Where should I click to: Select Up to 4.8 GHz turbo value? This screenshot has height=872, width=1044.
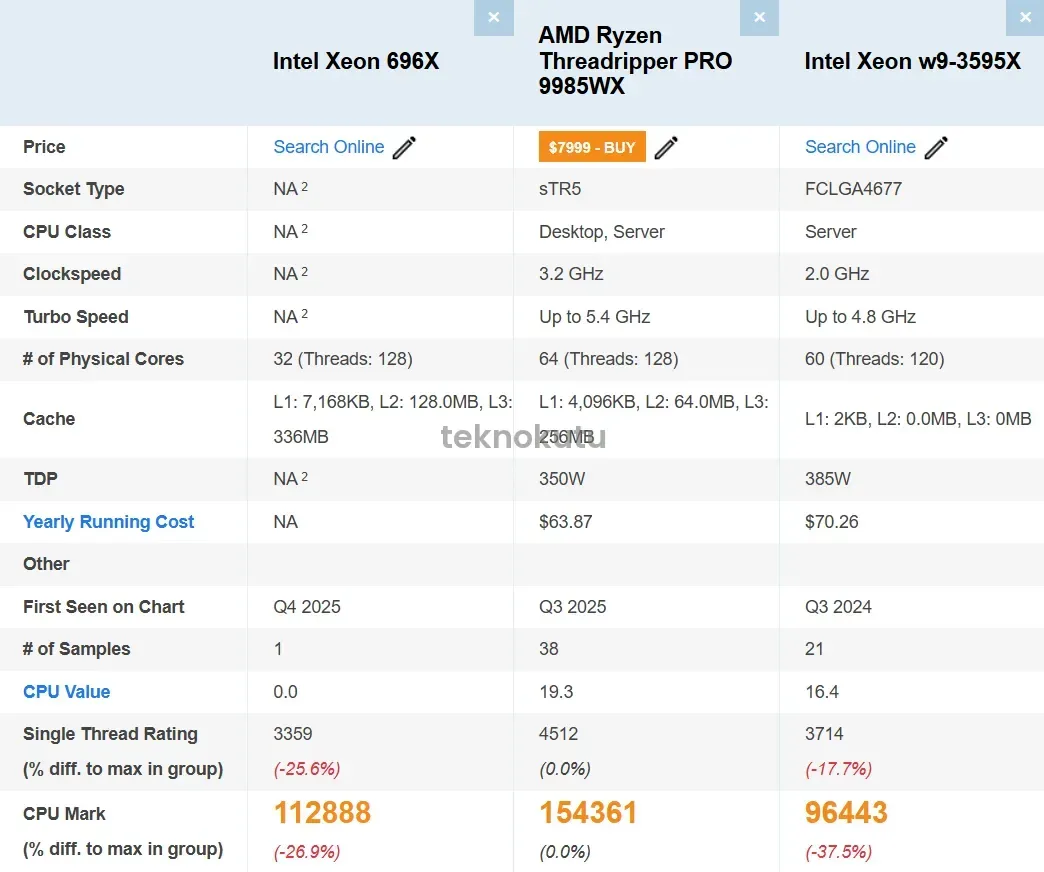click(860, 317)
